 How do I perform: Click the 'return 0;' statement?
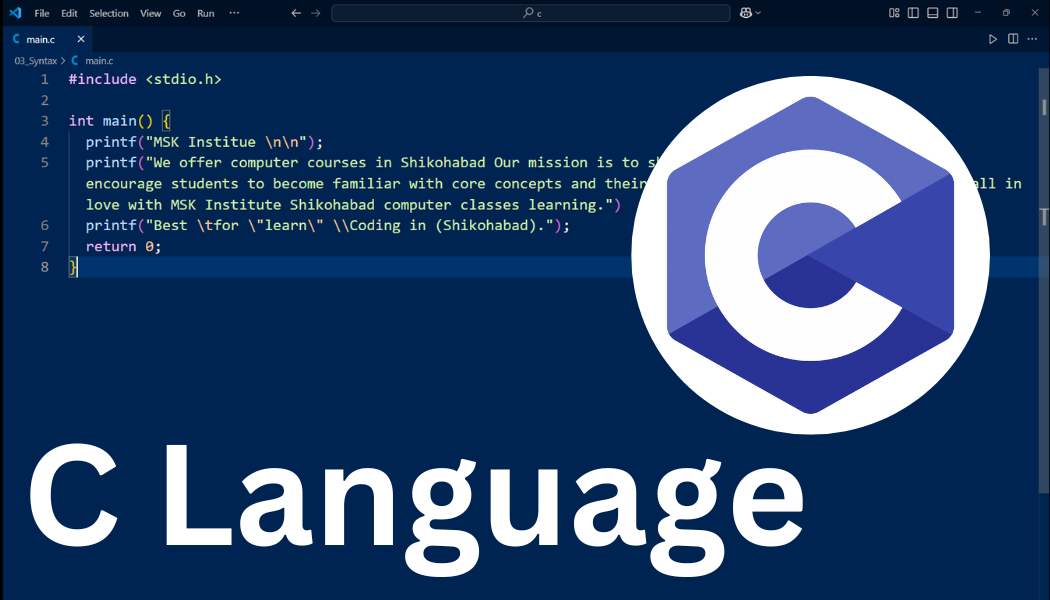pos(123,246)
